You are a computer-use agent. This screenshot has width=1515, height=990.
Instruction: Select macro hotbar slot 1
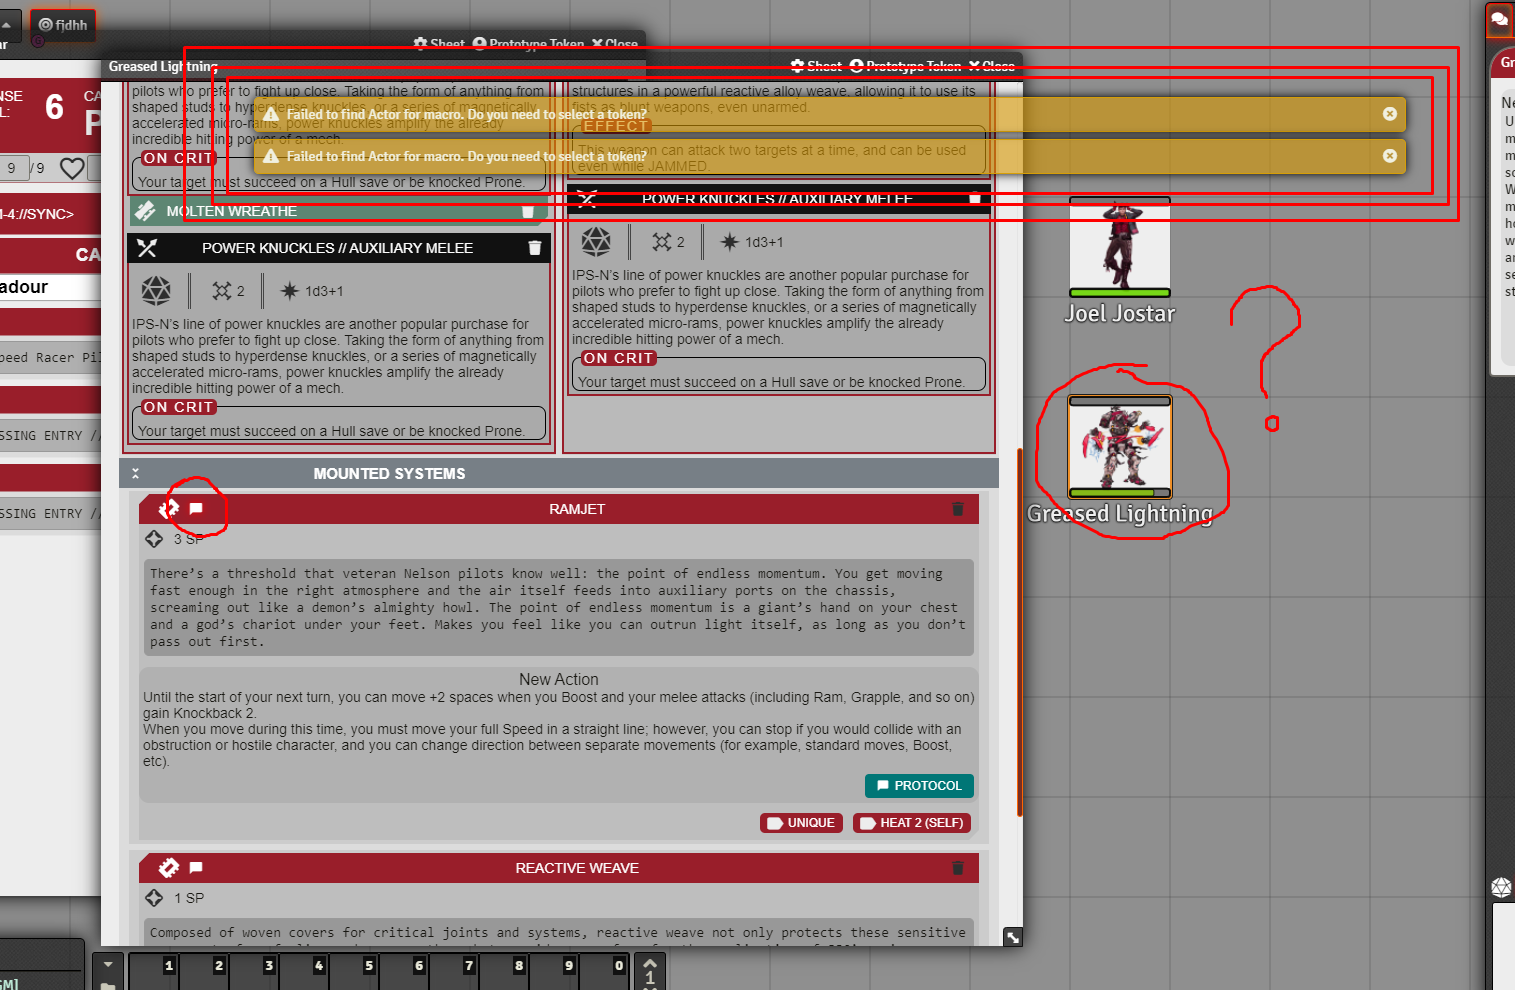[154, 972]
